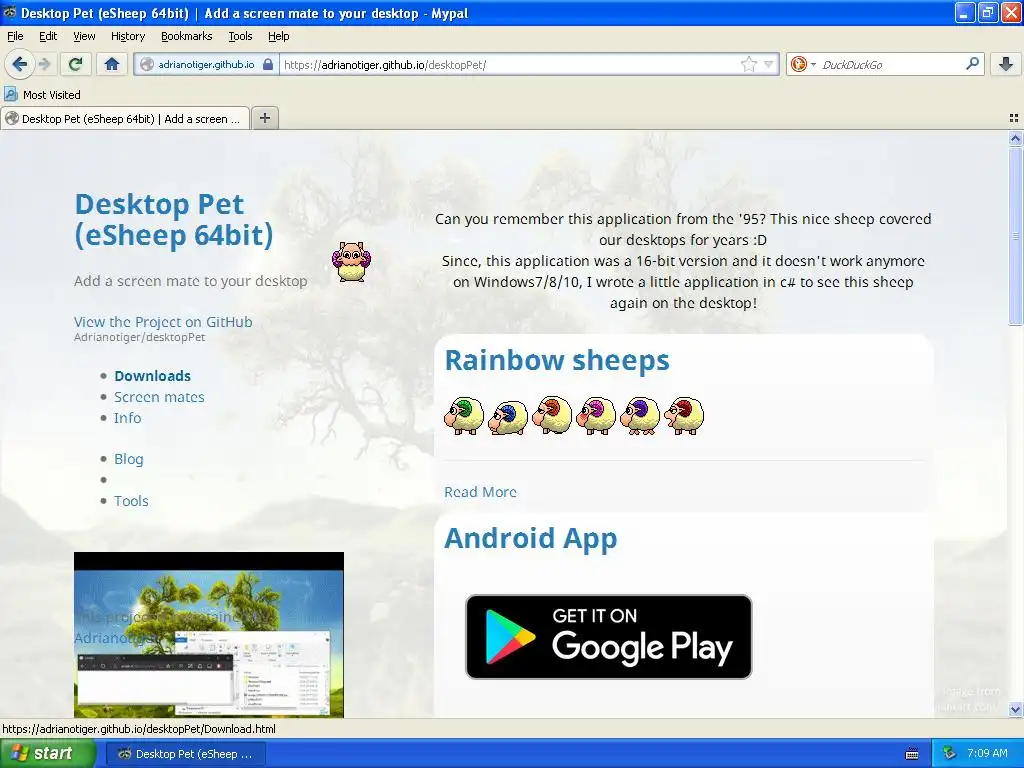Open the Tools link in page sidebar

[x=131, y=500]
